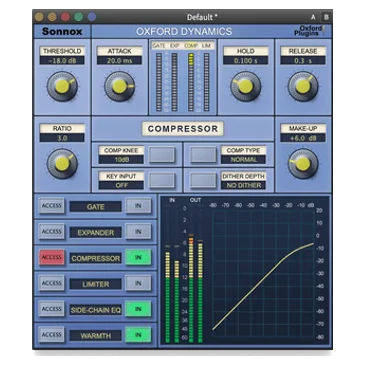Click the Oxford Plugins logo
Image resolution: width=365 pixels, height=365 pixels.
click(x=308, y=31)
